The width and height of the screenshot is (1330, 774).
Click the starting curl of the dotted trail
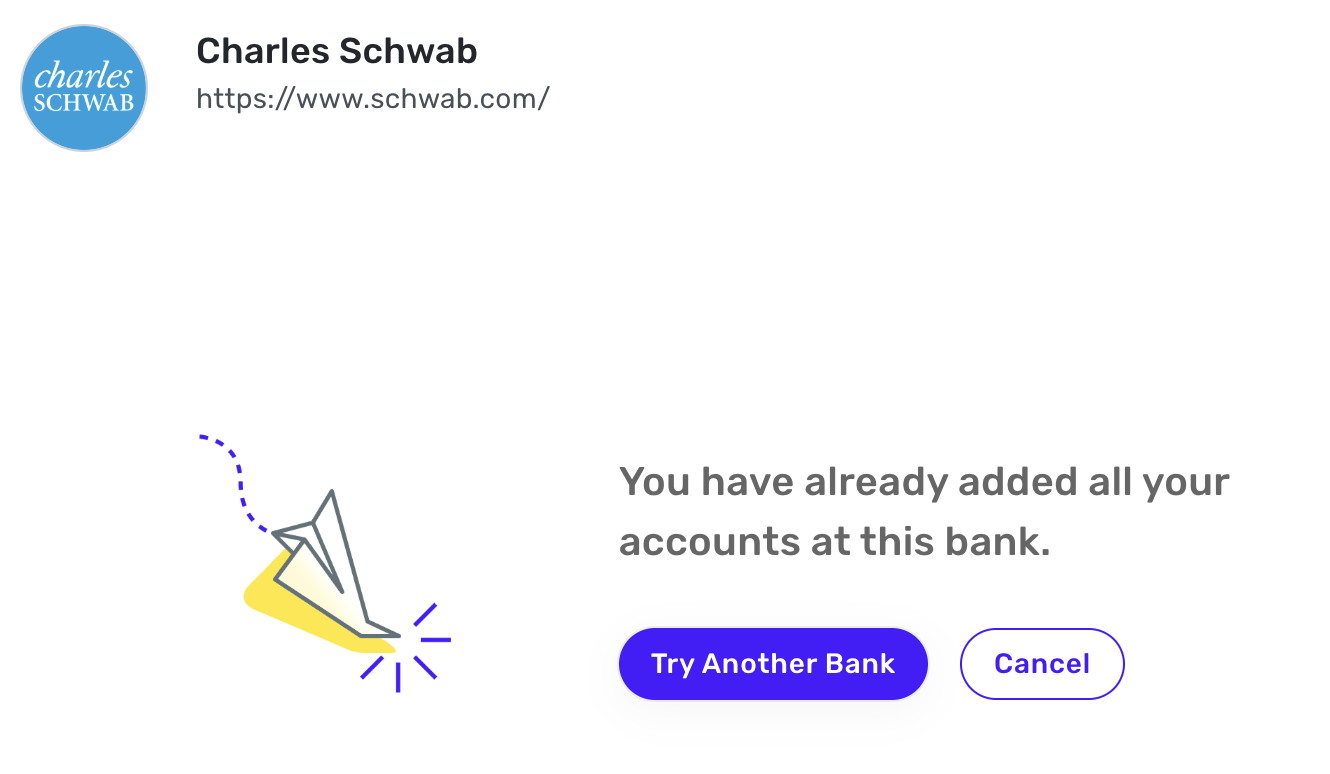(216, 443)
